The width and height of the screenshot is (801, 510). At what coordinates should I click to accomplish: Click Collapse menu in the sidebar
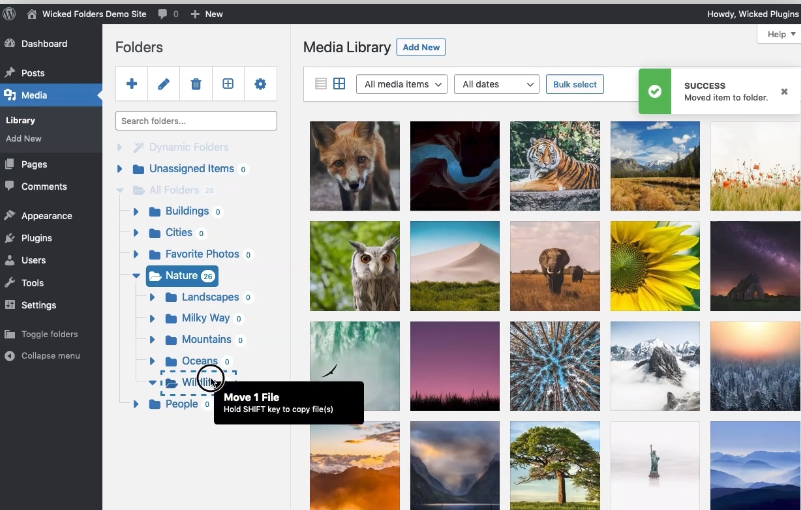pyautogui.click(x=50, y=356)
